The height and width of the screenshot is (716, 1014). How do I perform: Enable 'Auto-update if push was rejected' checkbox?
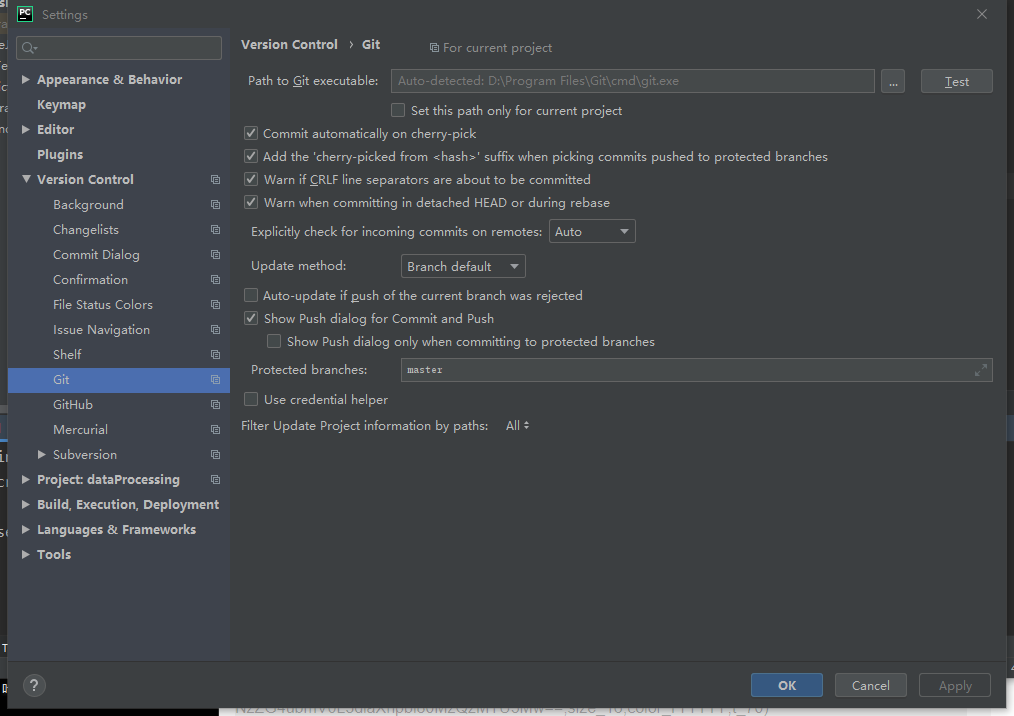tap(251, 296)
